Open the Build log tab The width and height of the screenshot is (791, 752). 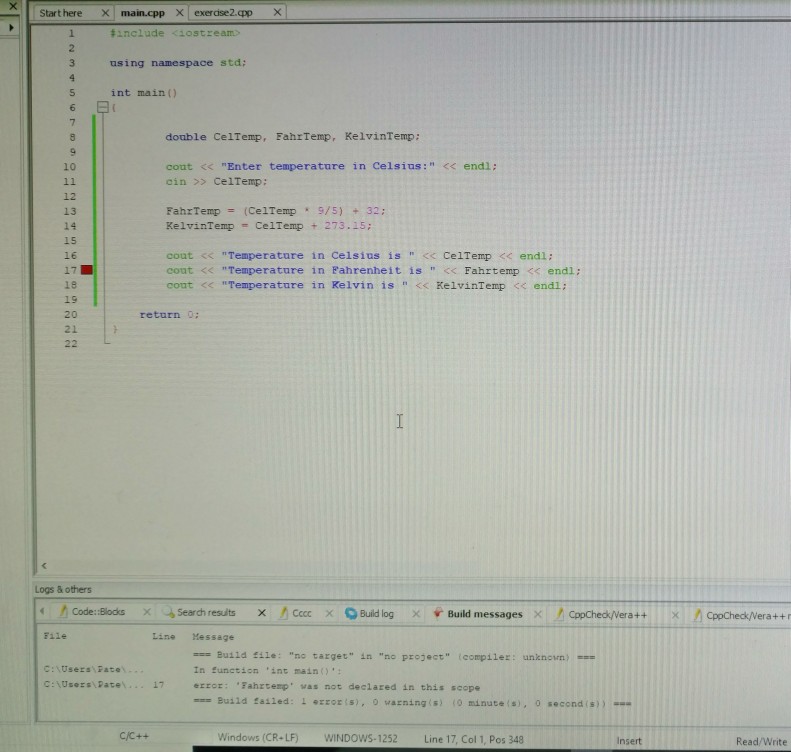tap(376, 613)
